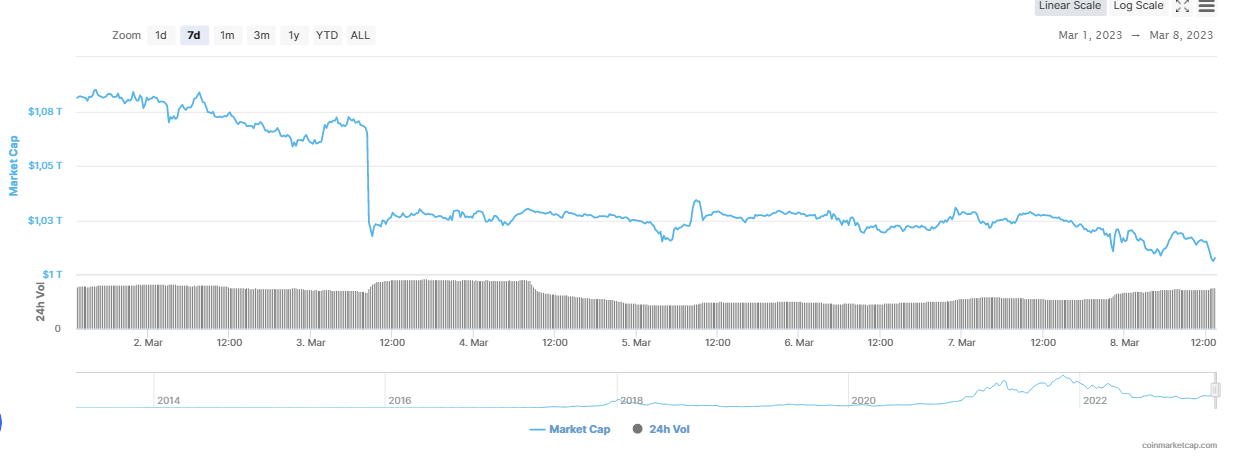Click 2018 in the navigator timeline
The image size is (1247, 460).
632,400
